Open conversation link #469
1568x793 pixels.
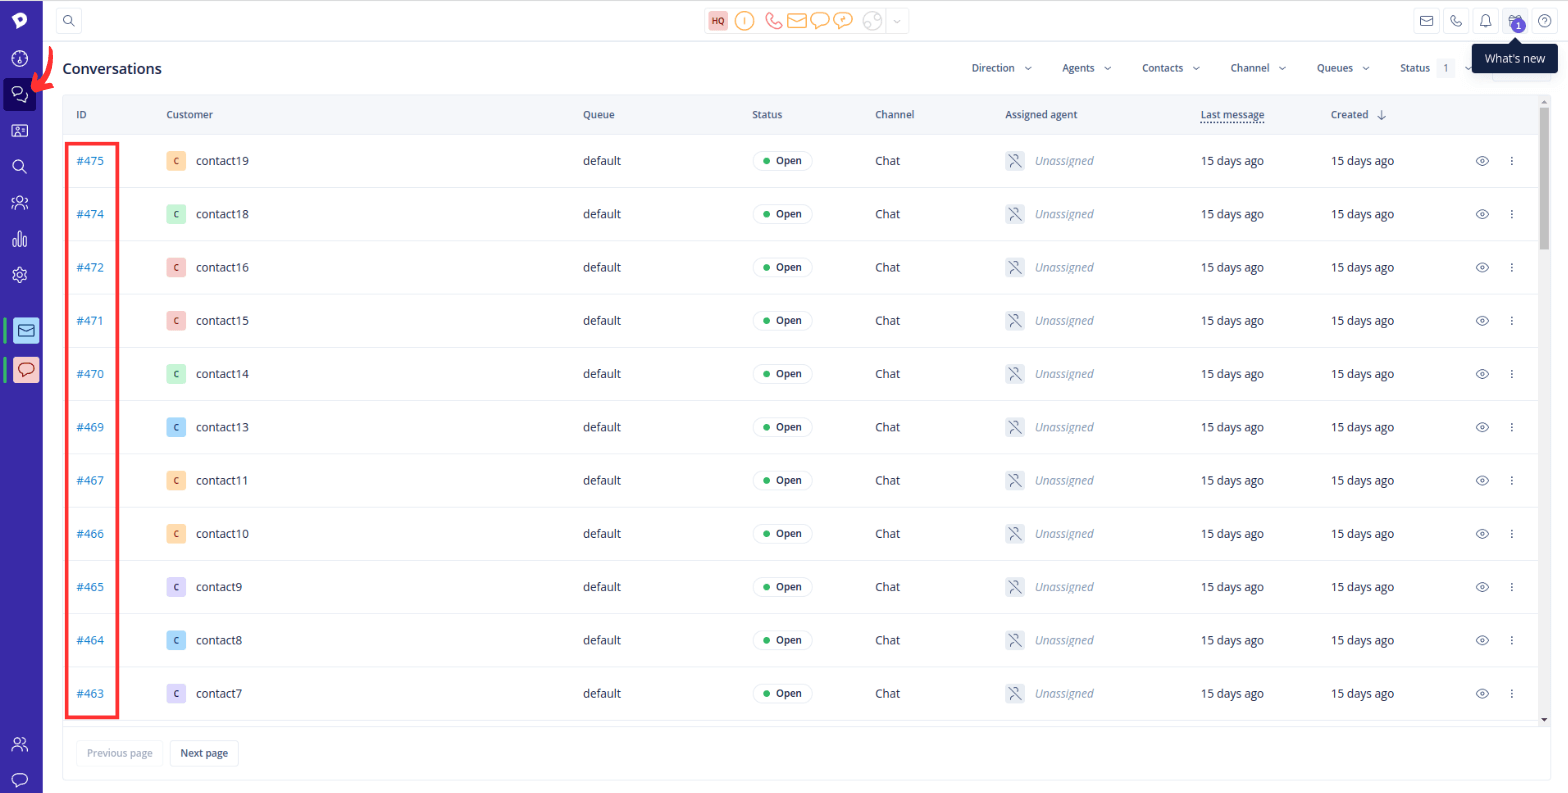[90, 427]
